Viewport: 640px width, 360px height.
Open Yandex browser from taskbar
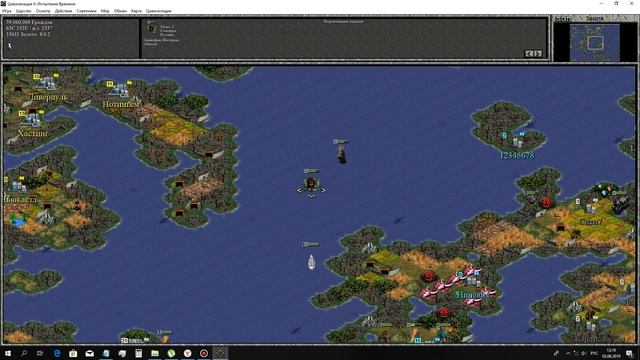point(187,353)
